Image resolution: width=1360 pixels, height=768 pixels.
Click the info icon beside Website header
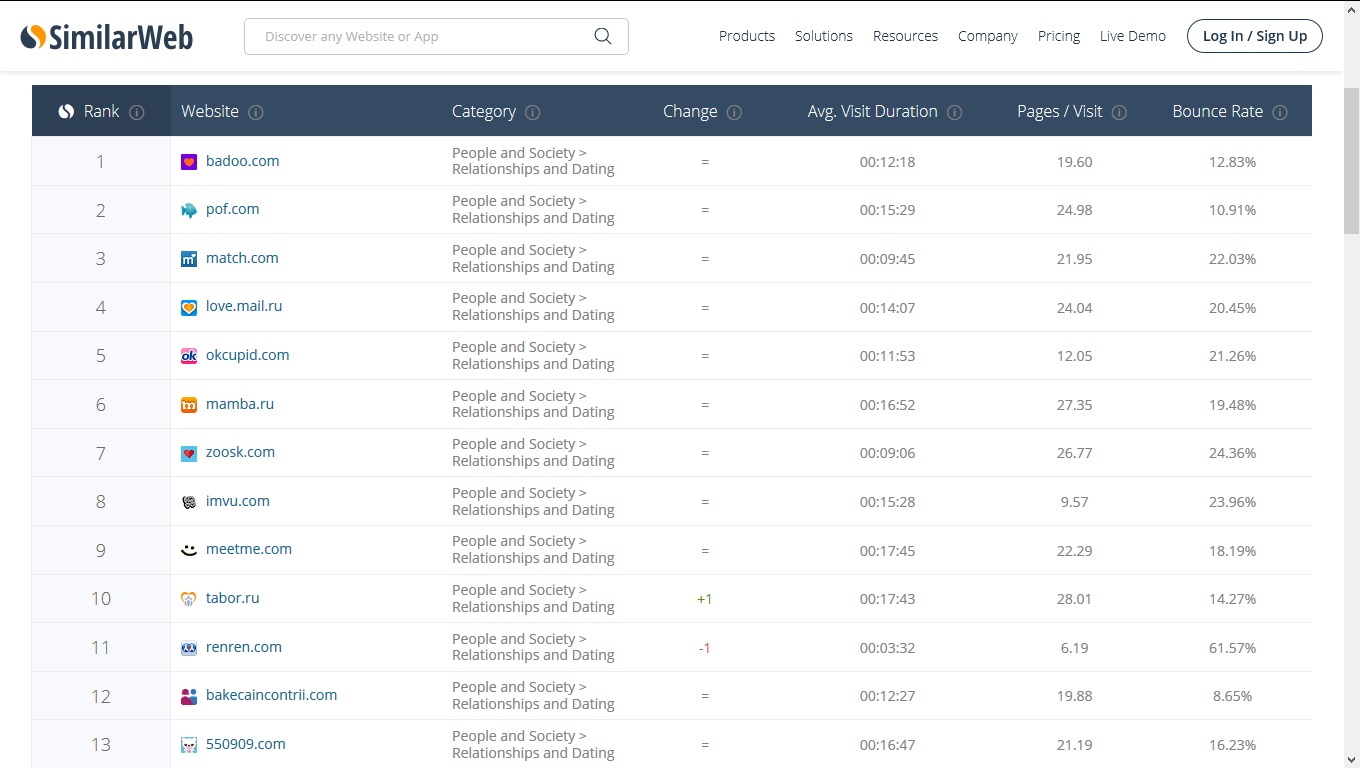[256, 112]
